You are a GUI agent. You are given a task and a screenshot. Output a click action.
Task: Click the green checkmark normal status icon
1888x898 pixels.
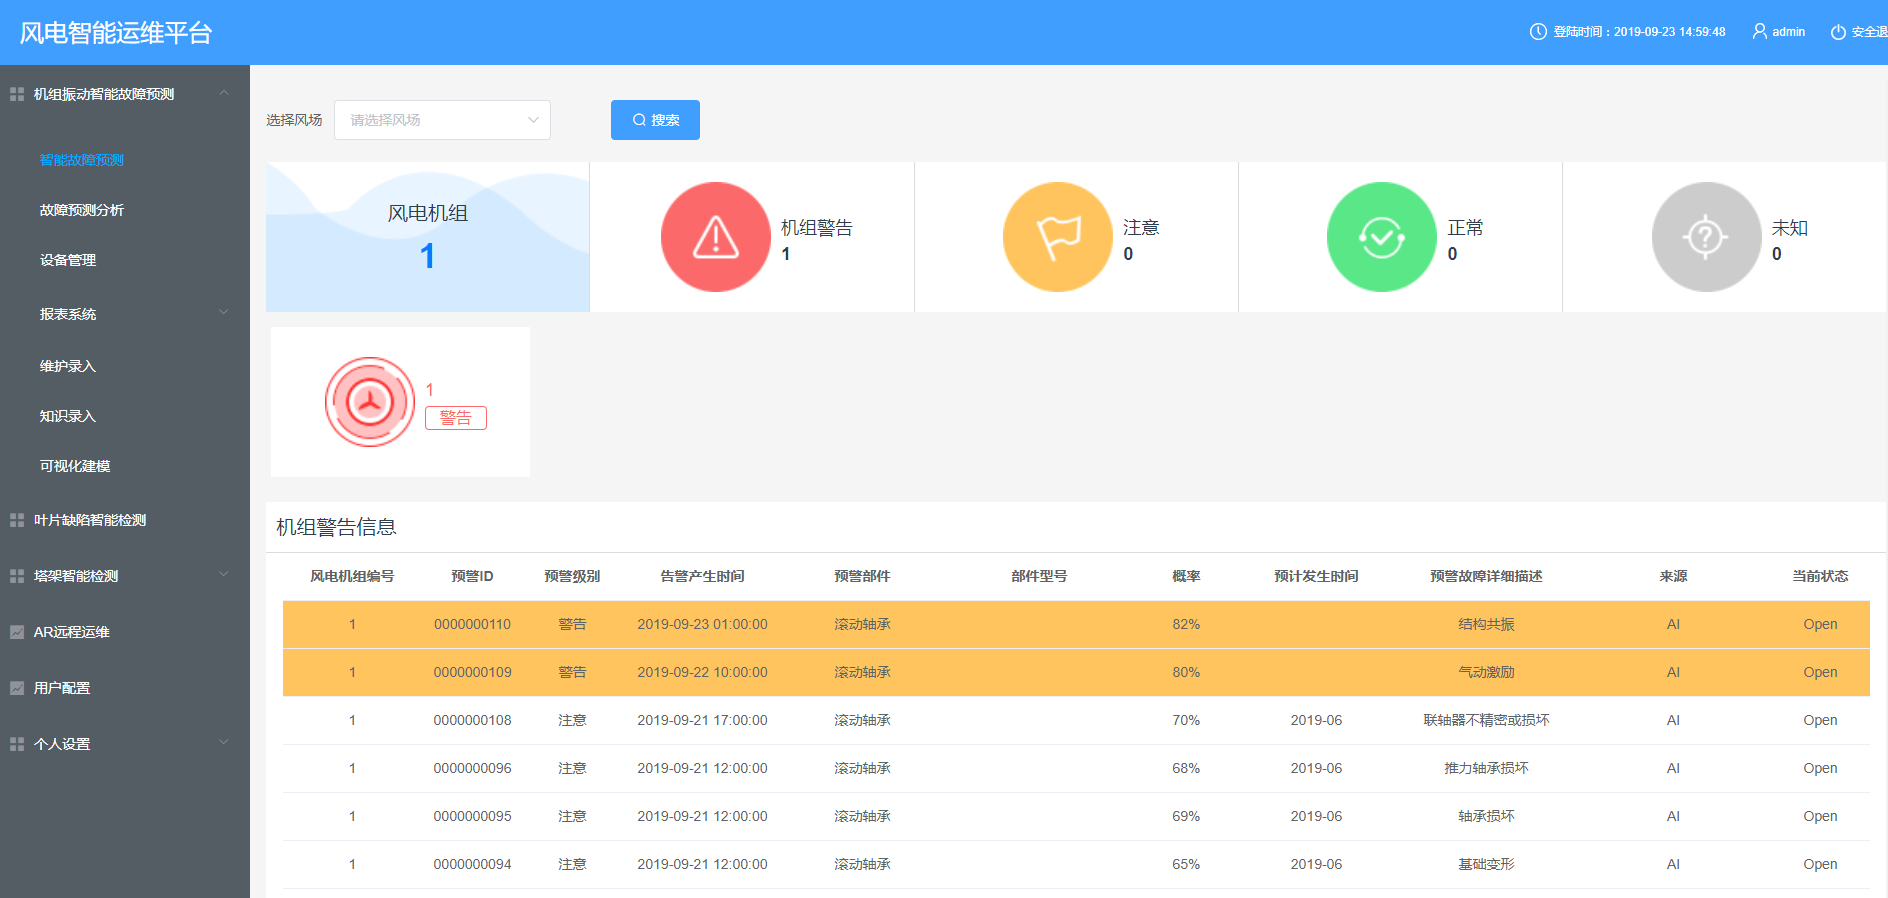pyautogui.click(x=1382, y=237)
